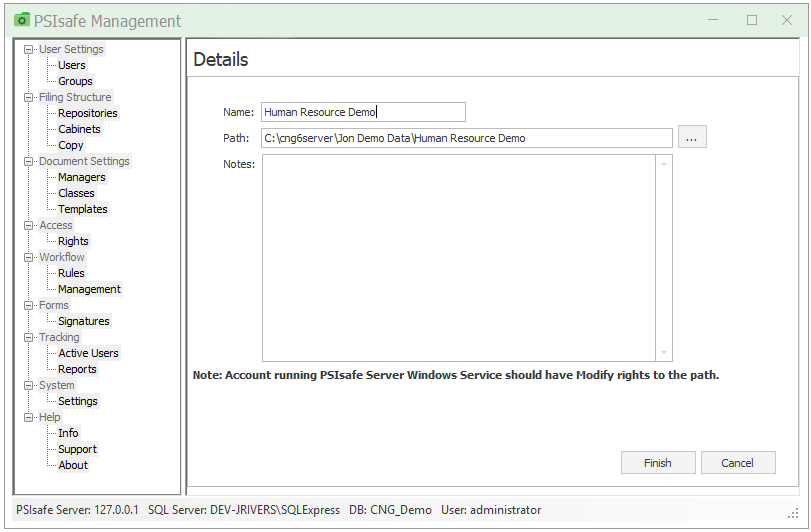The width and height of the screenshot is (811, 532).
Task: Select the Document Settings heading
Action: coord(84,161)
